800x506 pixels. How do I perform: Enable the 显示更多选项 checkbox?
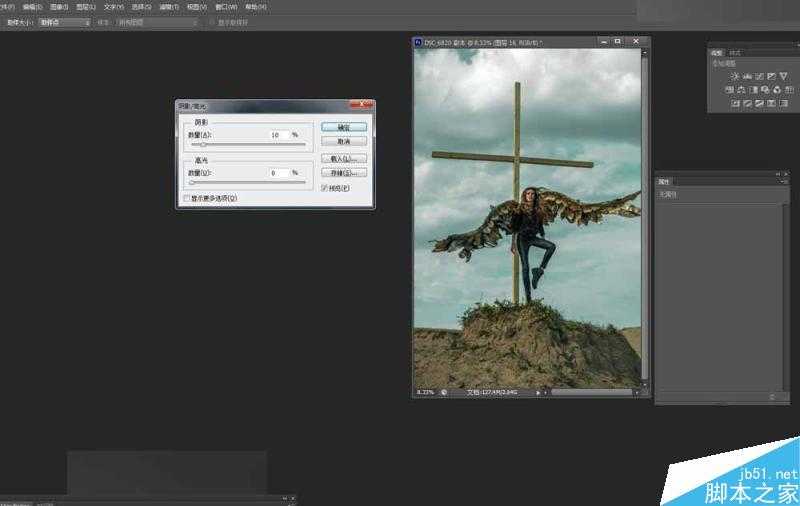pos(186,199)
